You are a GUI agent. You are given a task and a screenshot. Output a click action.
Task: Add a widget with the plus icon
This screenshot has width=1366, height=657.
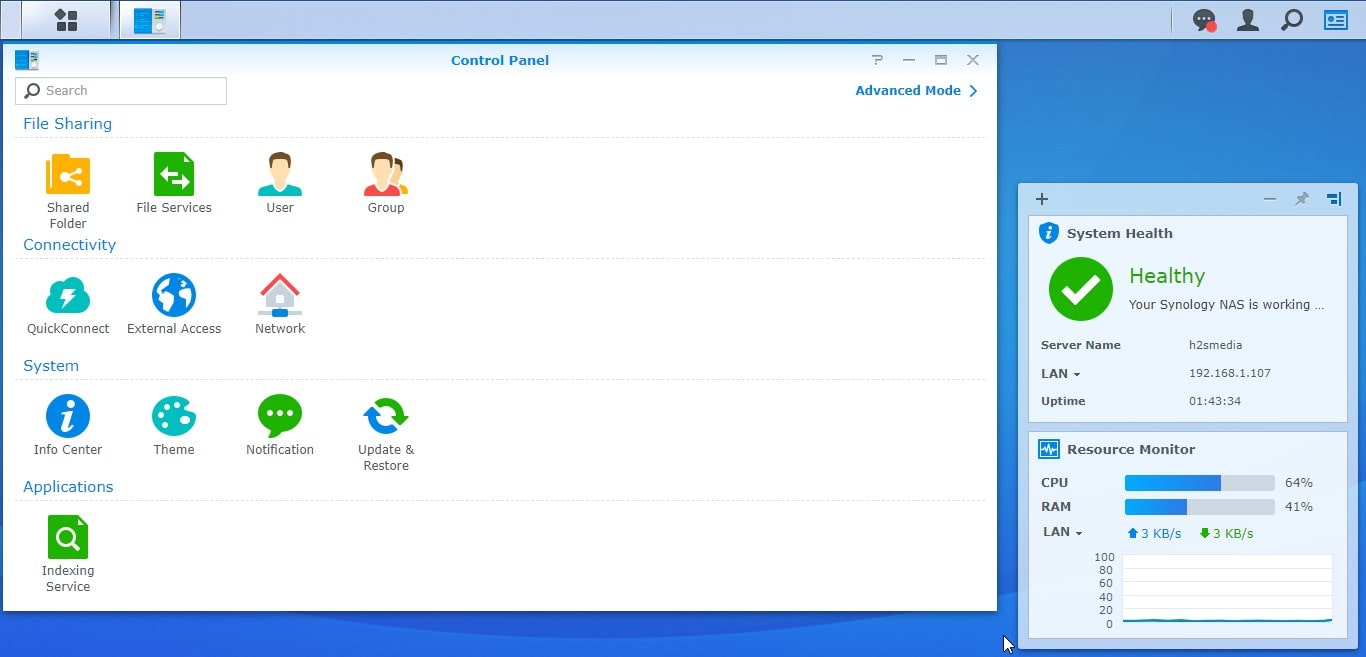coord(1041,199)
